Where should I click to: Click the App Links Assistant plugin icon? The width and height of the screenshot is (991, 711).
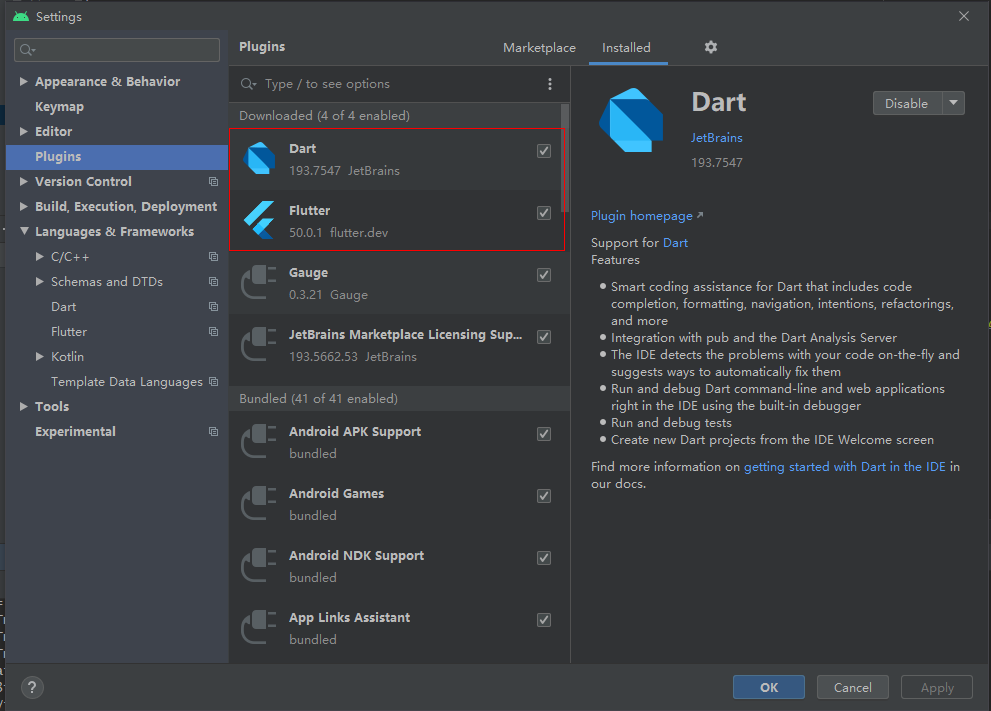coord(260,628)
